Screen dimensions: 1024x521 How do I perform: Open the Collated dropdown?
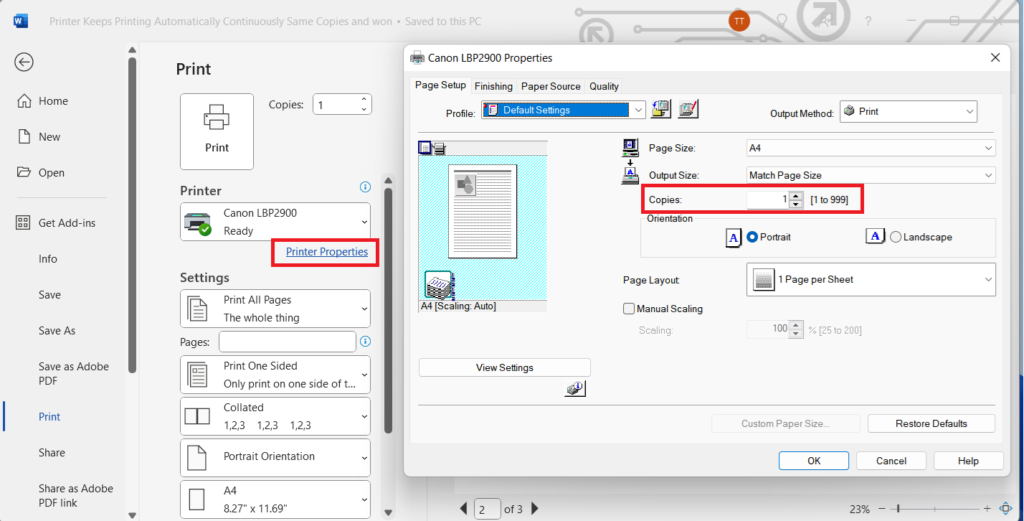(275, 417)
